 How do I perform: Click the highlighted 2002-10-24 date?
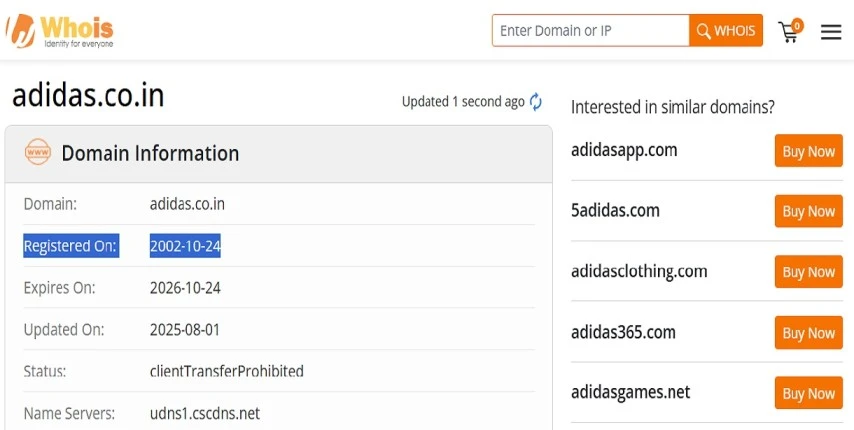coord(185,246)
